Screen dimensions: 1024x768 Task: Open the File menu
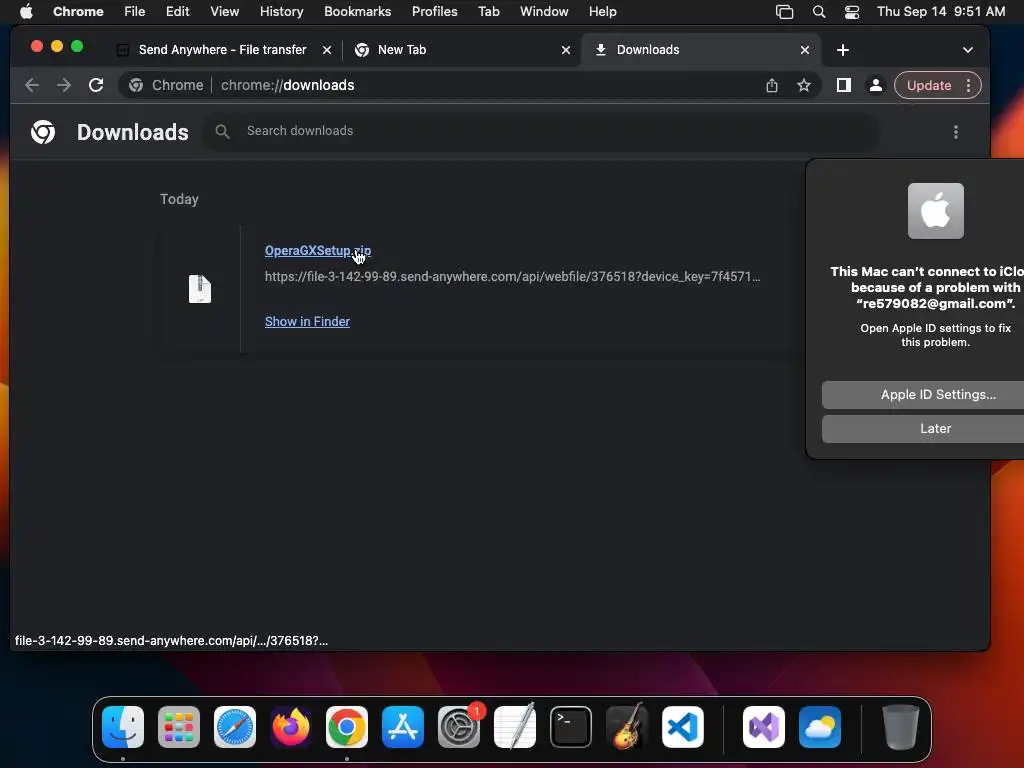click(x=135, y=12)
